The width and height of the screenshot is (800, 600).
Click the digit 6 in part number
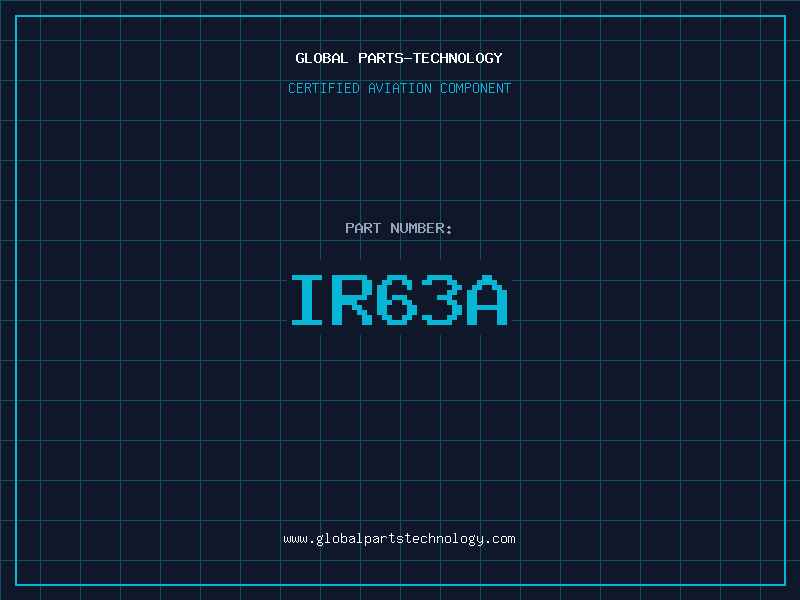(399, 300)
